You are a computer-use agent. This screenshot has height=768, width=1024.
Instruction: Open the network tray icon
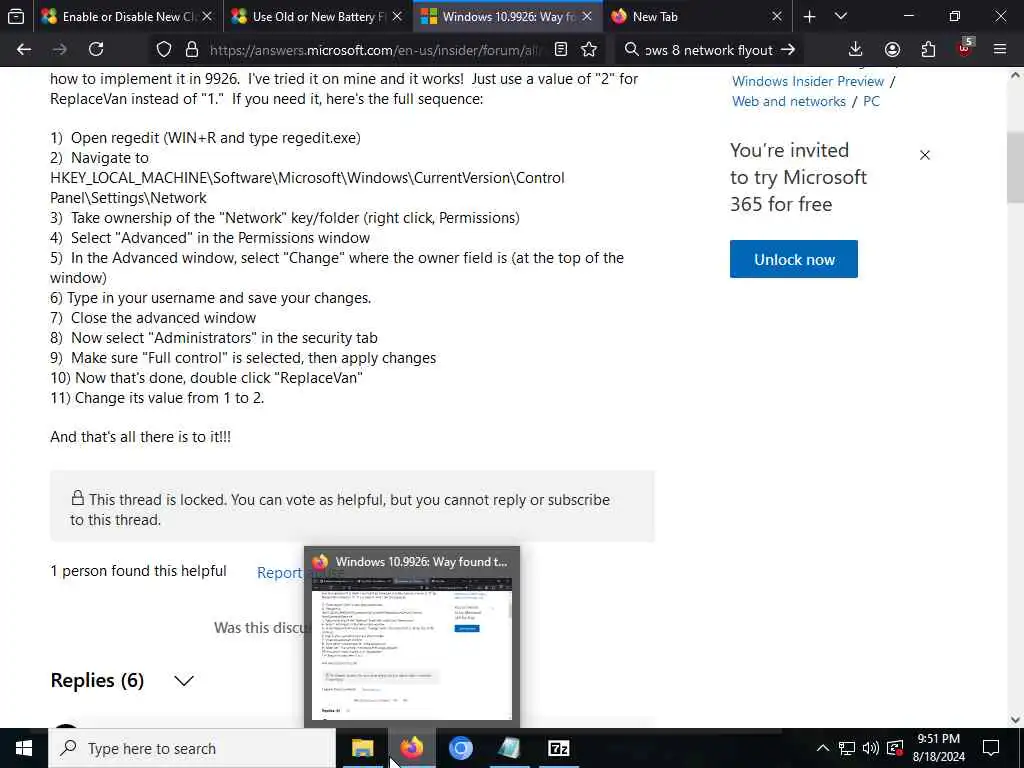[x=847, y=748]
